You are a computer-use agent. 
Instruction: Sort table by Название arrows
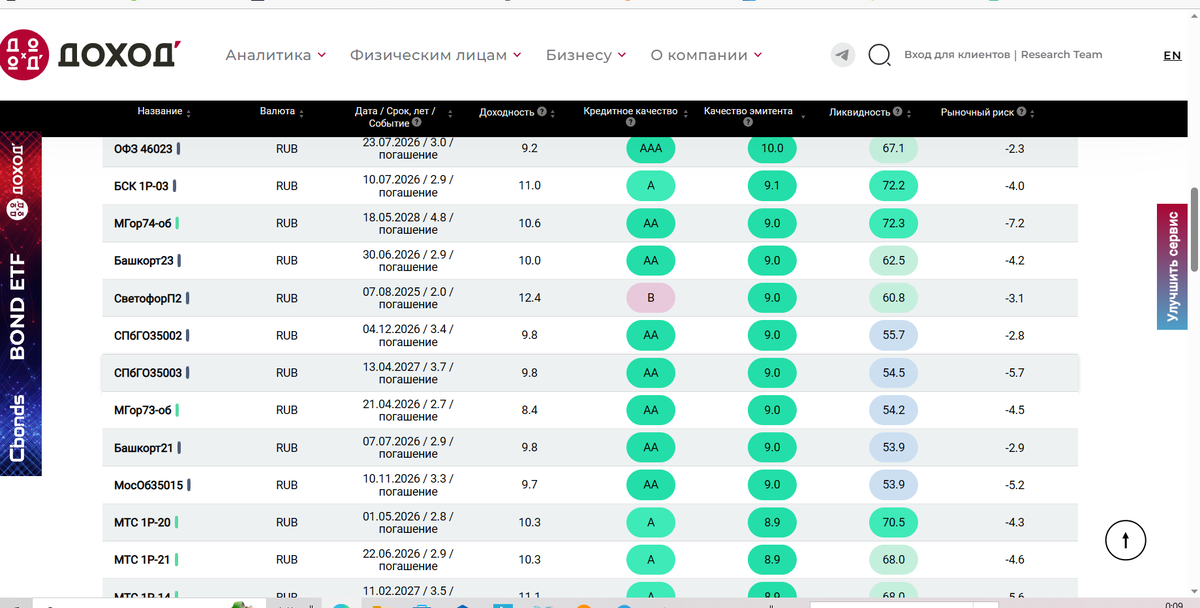(188, 113)
